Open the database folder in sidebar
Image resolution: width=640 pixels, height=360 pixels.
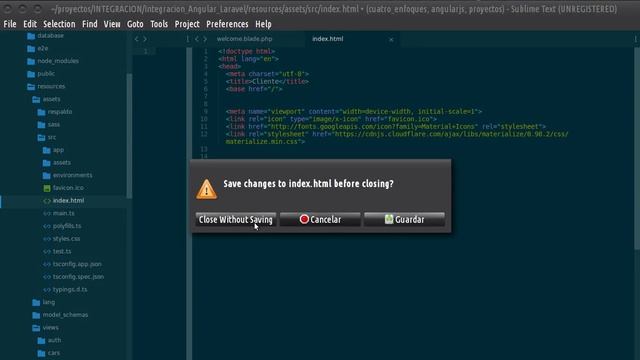click(51, 36)
